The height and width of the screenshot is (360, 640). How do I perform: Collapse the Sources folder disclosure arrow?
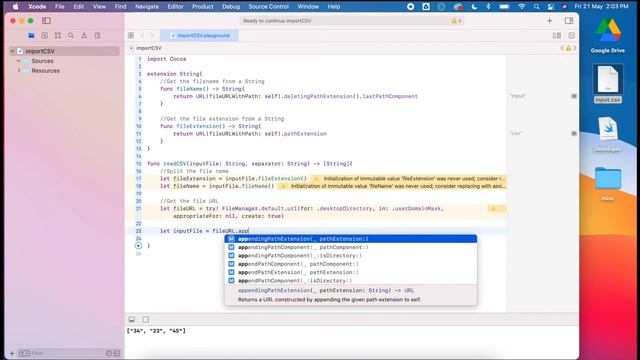pos(19,61)
